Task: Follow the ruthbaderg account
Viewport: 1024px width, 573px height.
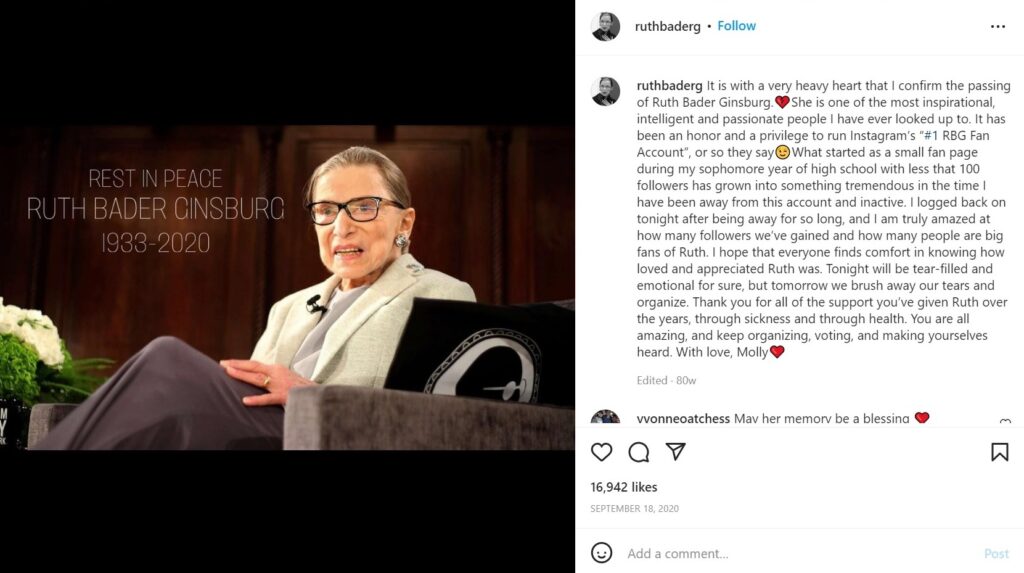Action: (736, 26)
